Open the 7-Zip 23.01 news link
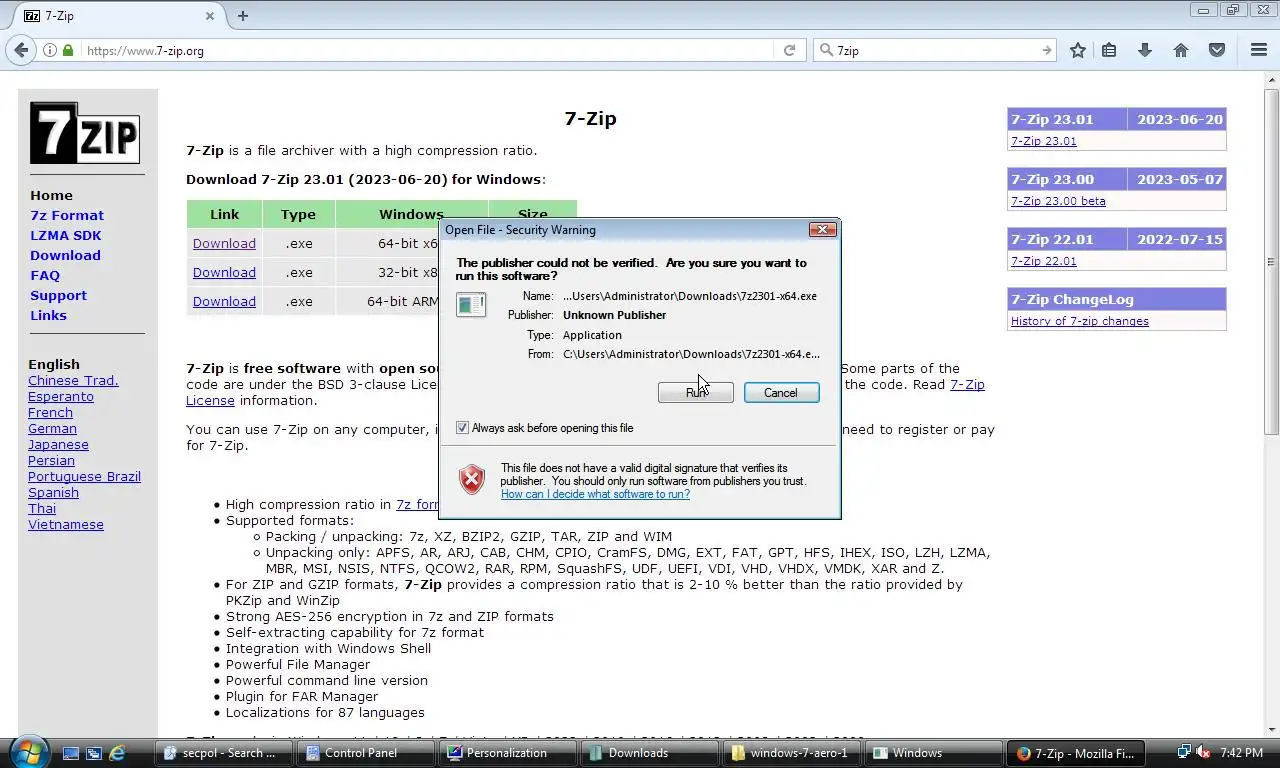Image resolution: width=1280 pixels, height=768 pixels. point(1044,141)
